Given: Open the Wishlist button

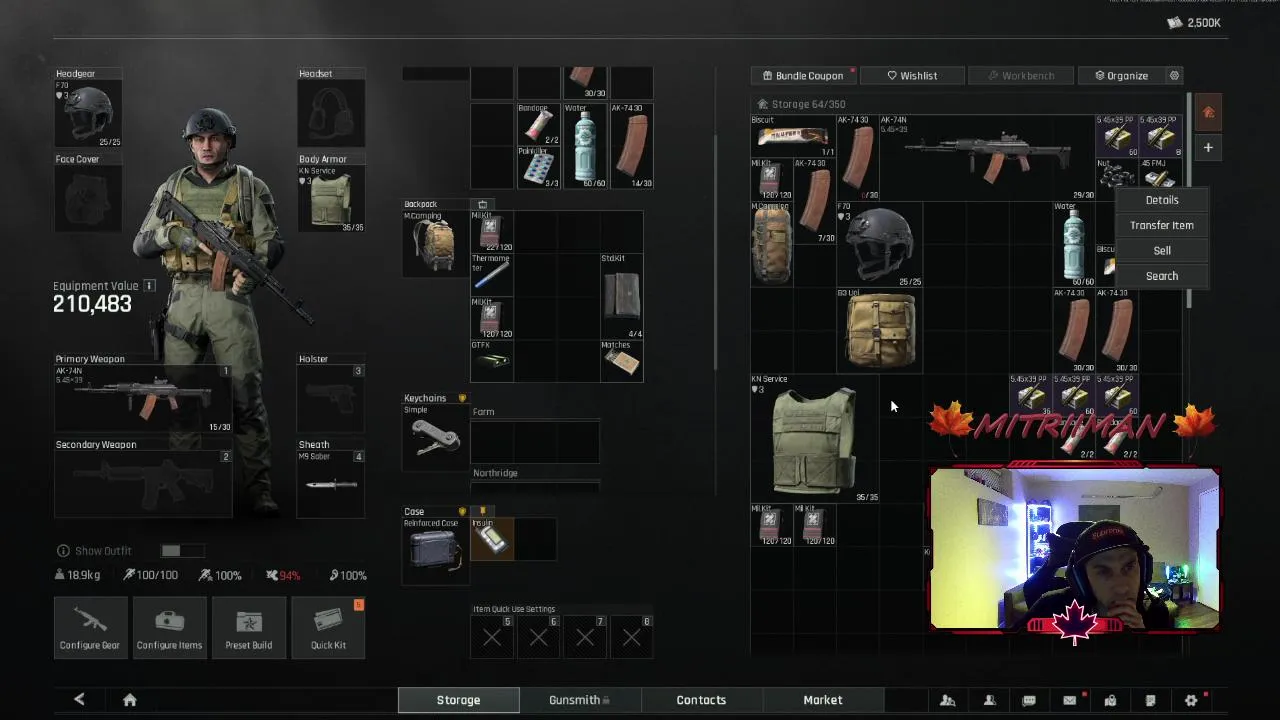Looking at the screenshot, I should tap(912, 76).
